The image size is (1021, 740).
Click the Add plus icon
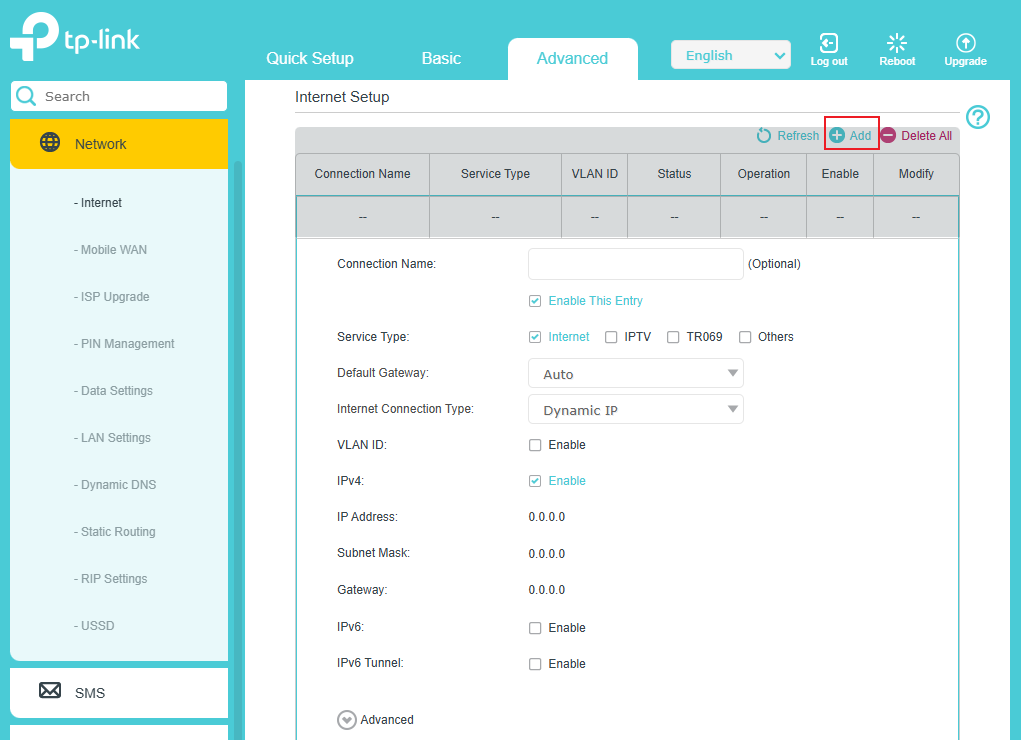coord(837,136)
